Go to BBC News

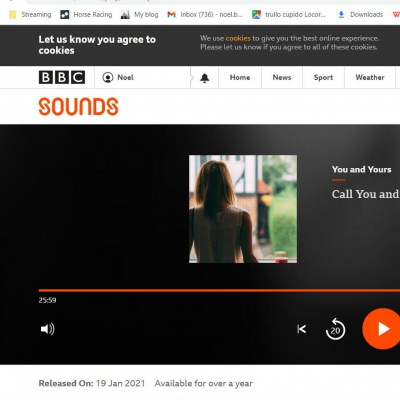click(x=282, y=77)
